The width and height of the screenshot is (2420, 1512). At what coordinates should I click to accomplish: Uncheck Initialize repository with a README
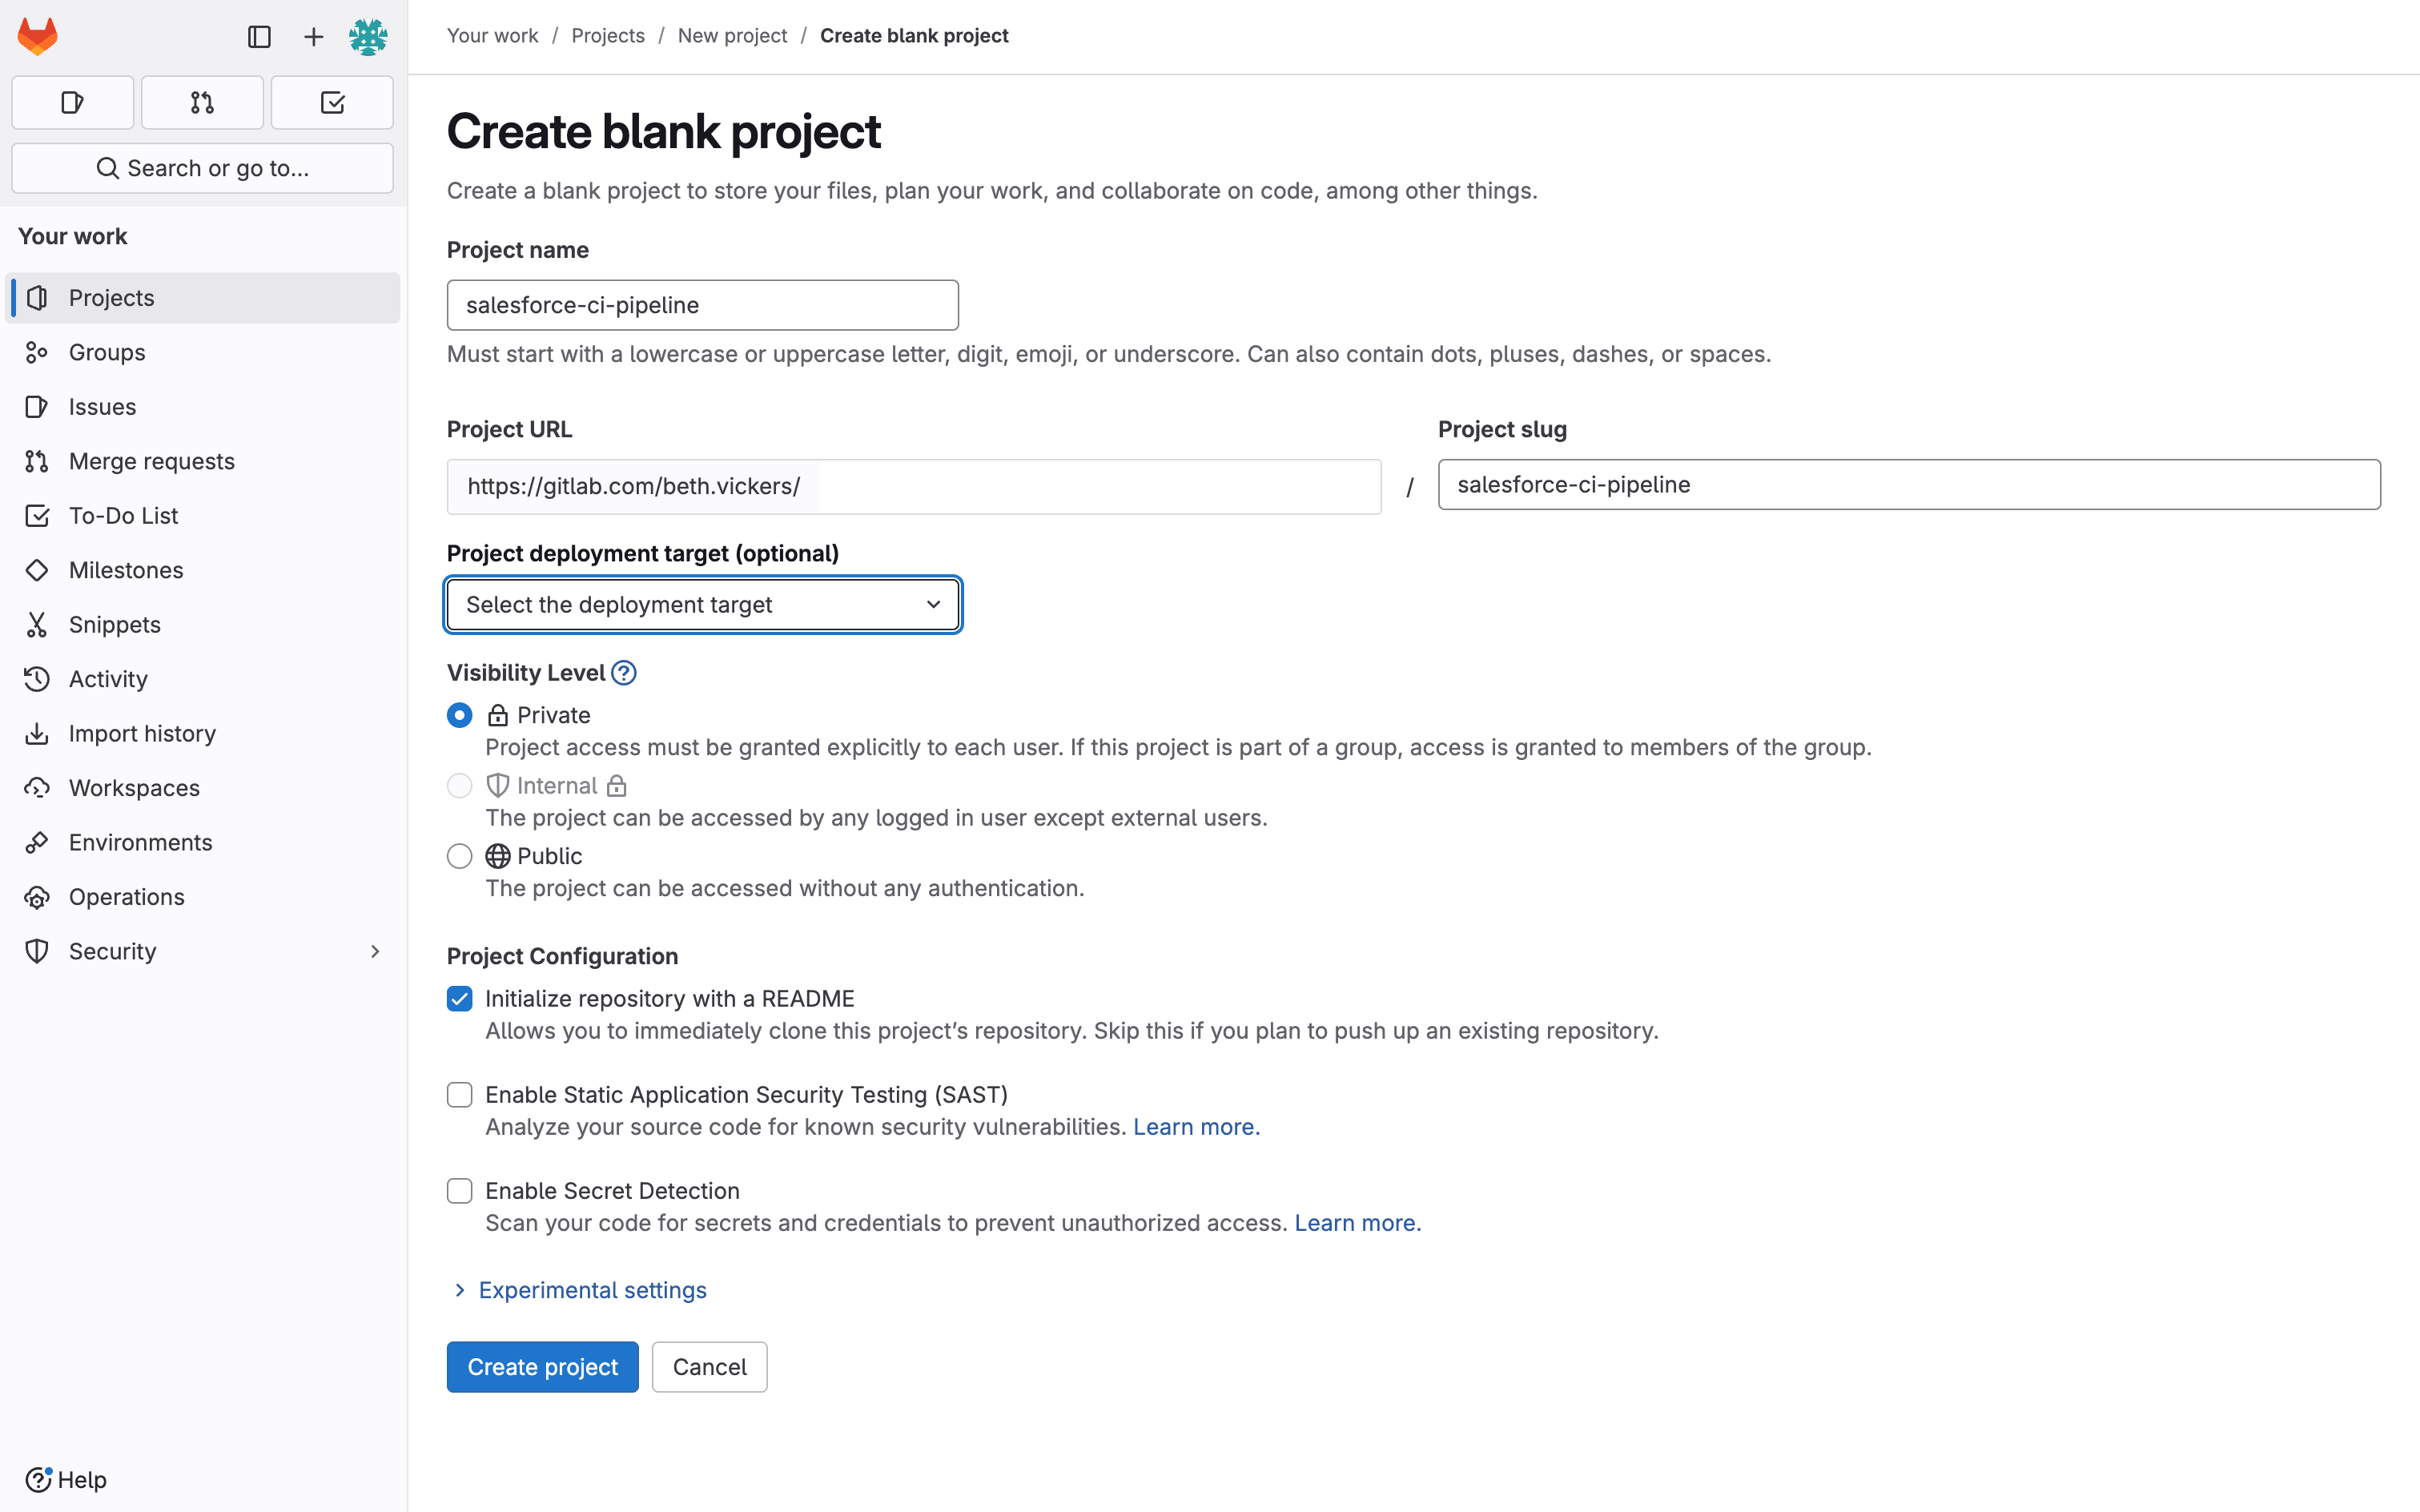tap(459, 999)
